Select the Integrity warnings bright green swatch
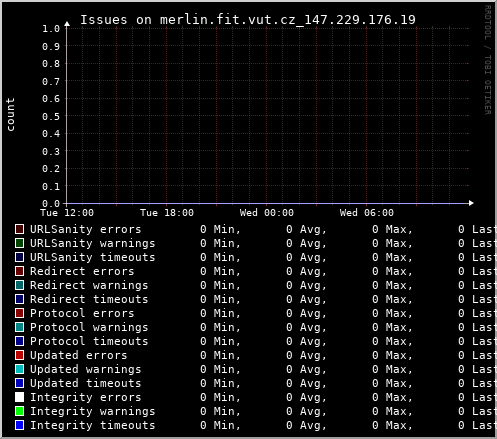The image size is (497, 439). pos(20,411)
